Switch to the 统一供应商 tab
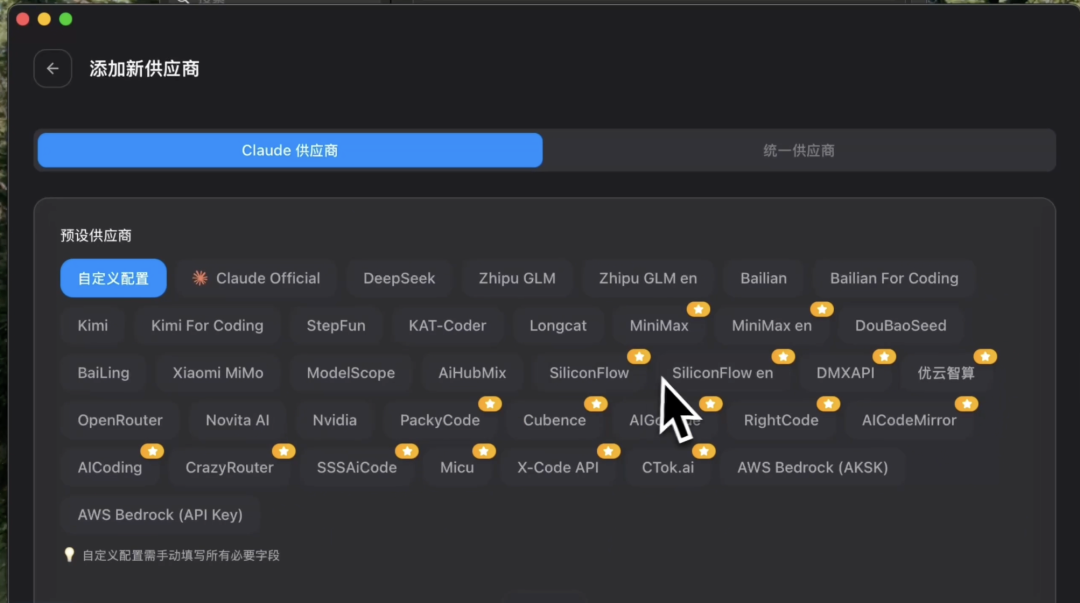Screen dimensions: 1080x603 pos(799,149)
